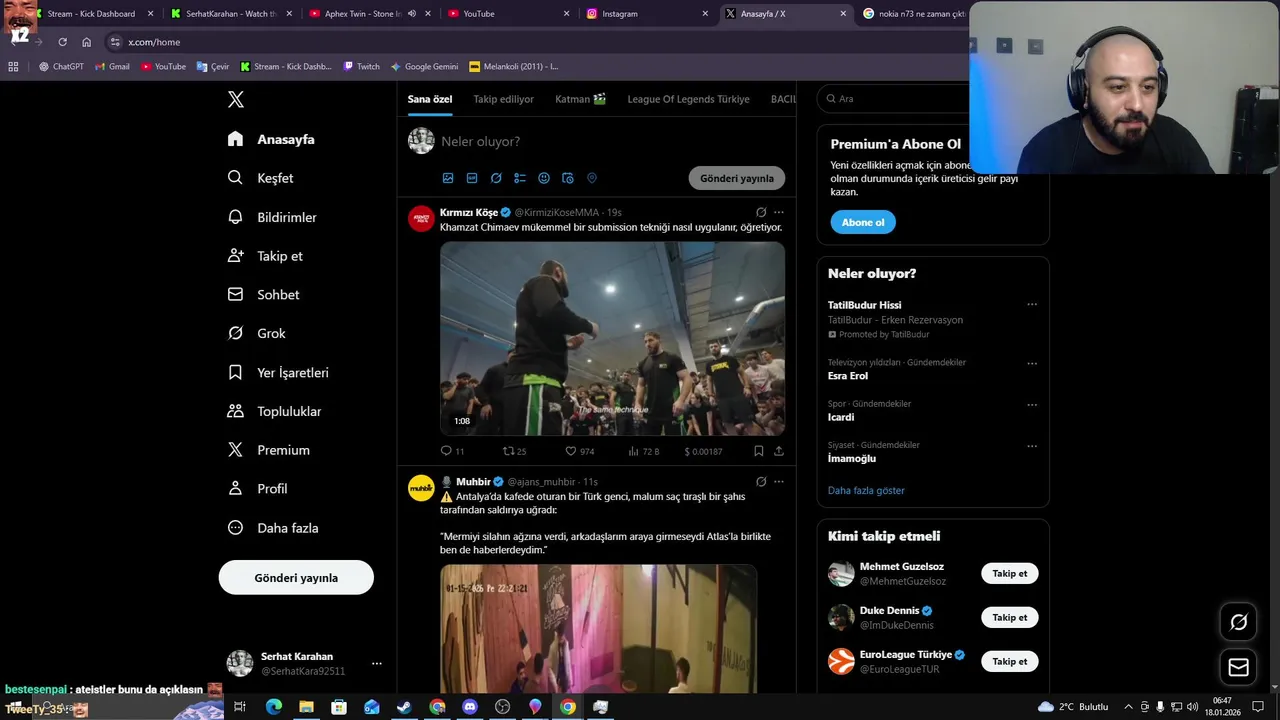Click schedule post icon in composer
1280x720 pixels.
click(x=568, y=178)
